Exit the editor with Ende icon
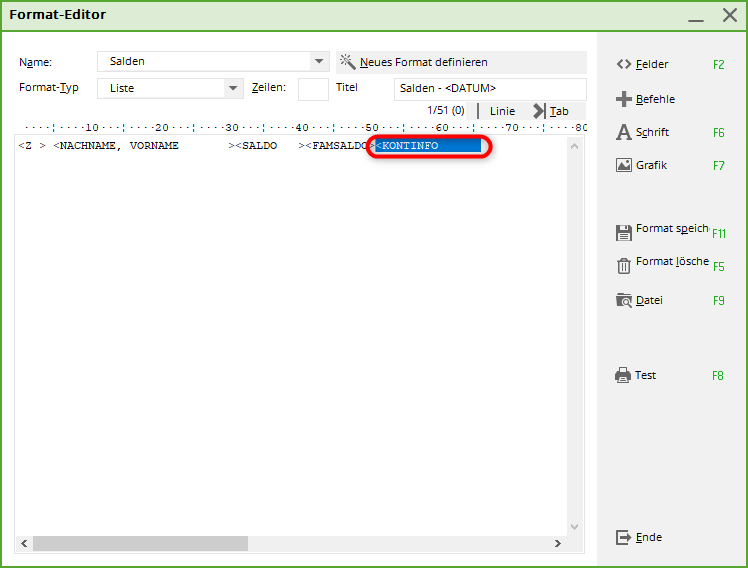The width and height of the screenshot is (748, 568). point(624,537)
